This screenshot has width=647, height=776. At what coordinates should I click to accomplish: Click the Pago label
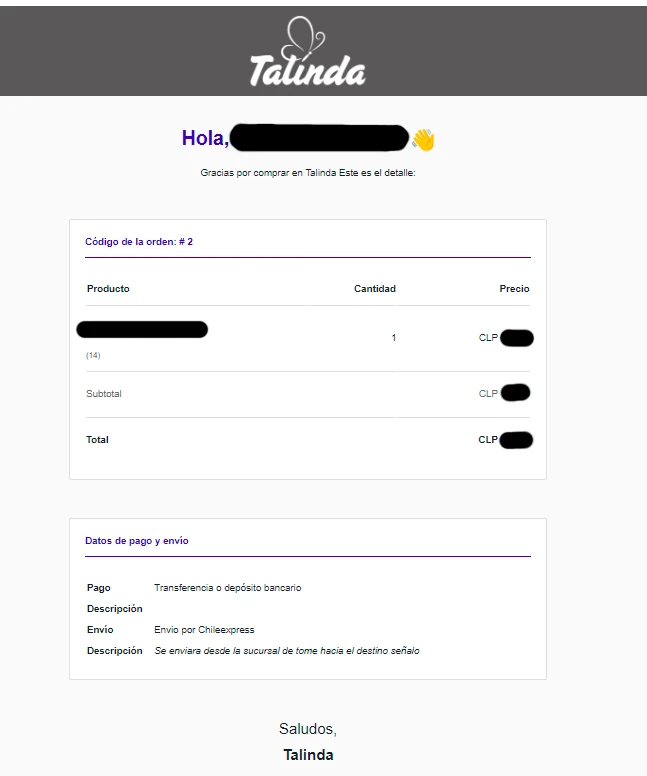pos(99,587)
